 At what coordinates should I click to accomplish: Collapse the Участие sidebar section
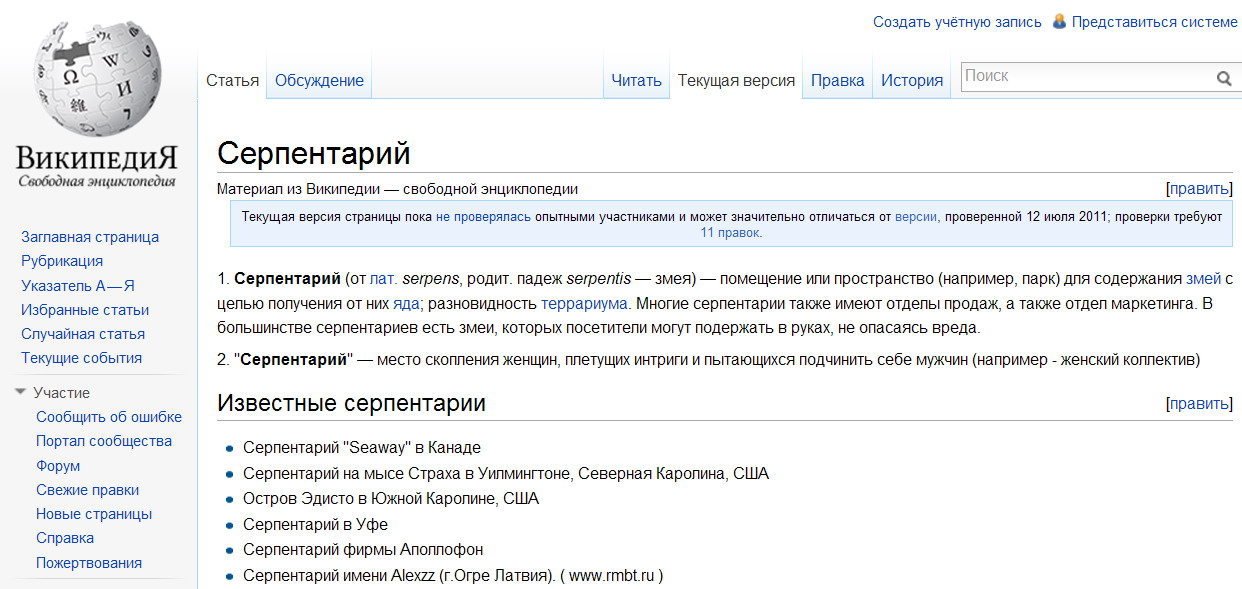click(x=21, y=393)
